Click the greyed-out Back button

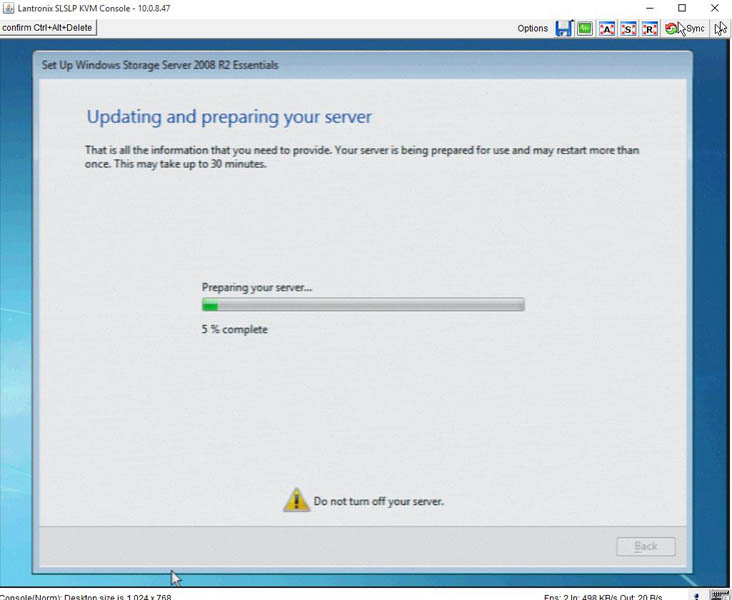tap(646, 546)
